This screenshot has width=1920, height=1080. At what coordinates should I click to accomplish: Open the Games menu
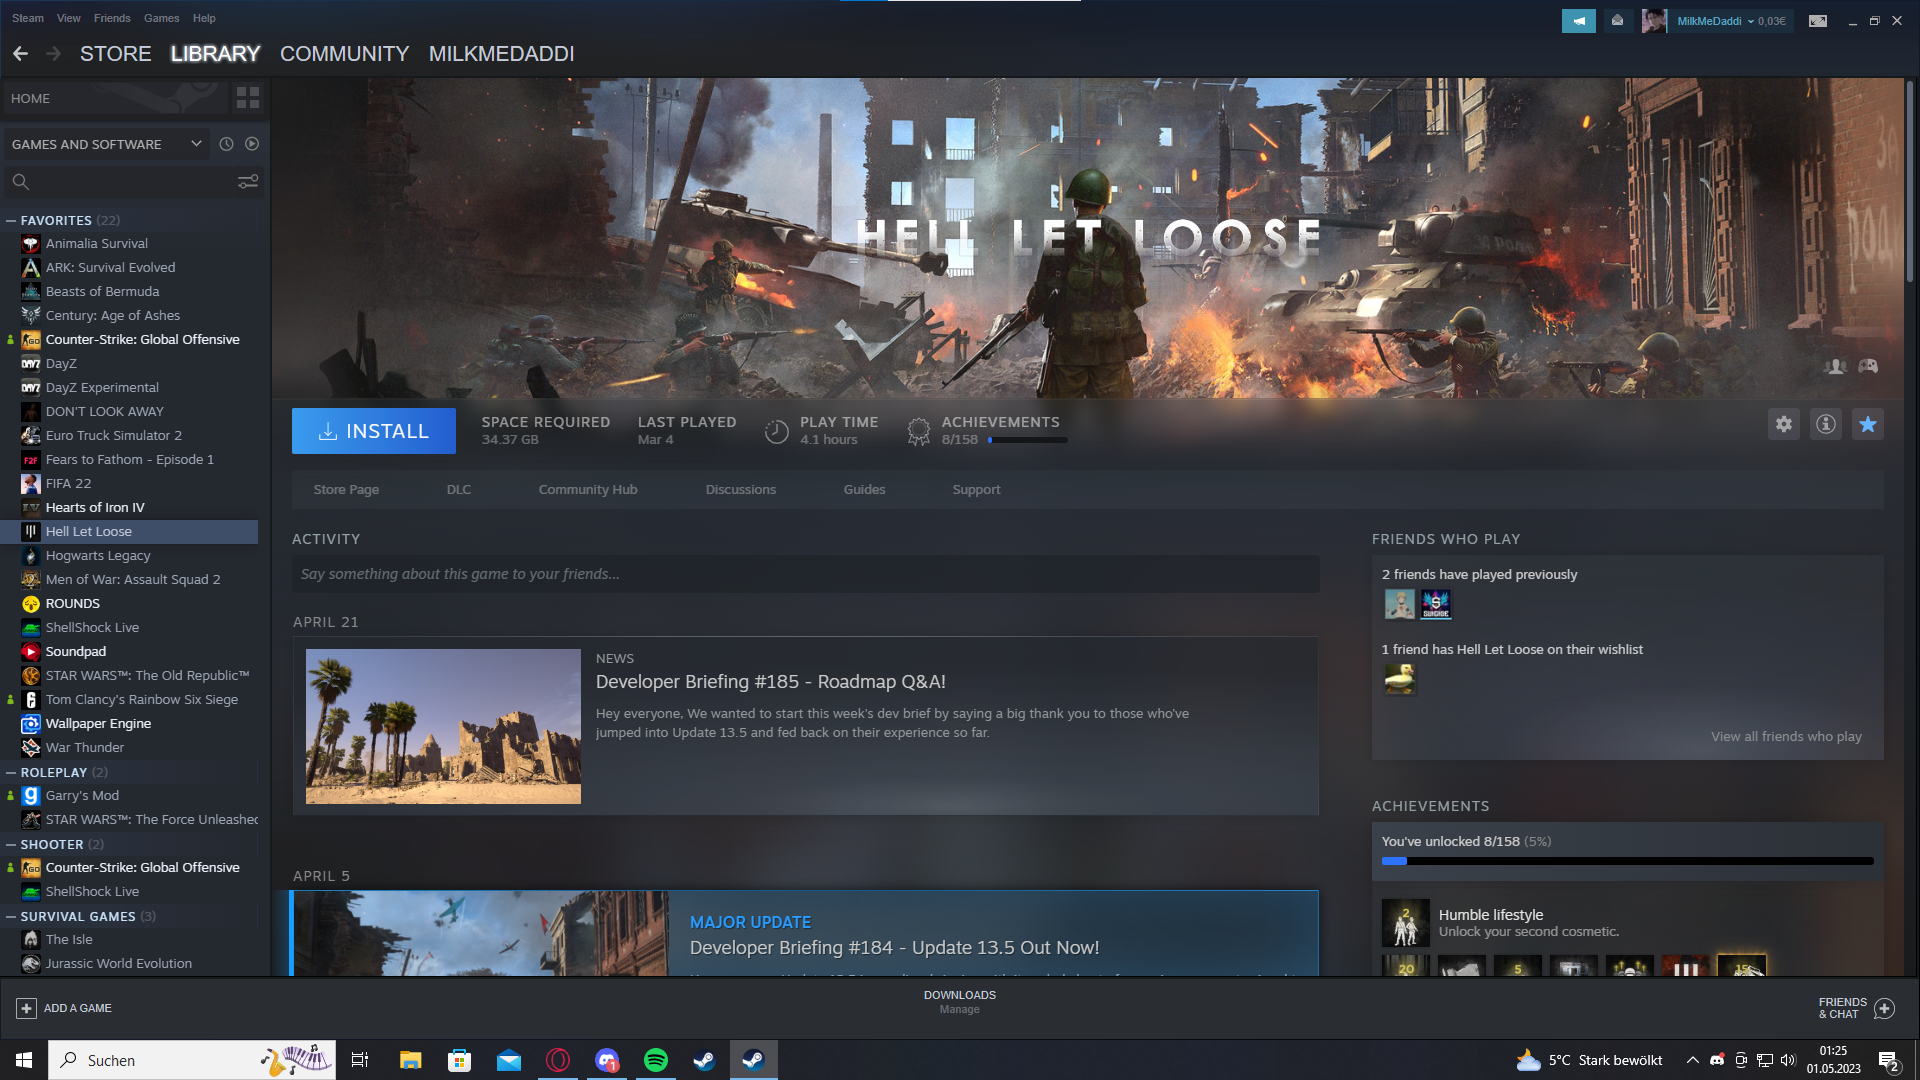click(161, 18)
